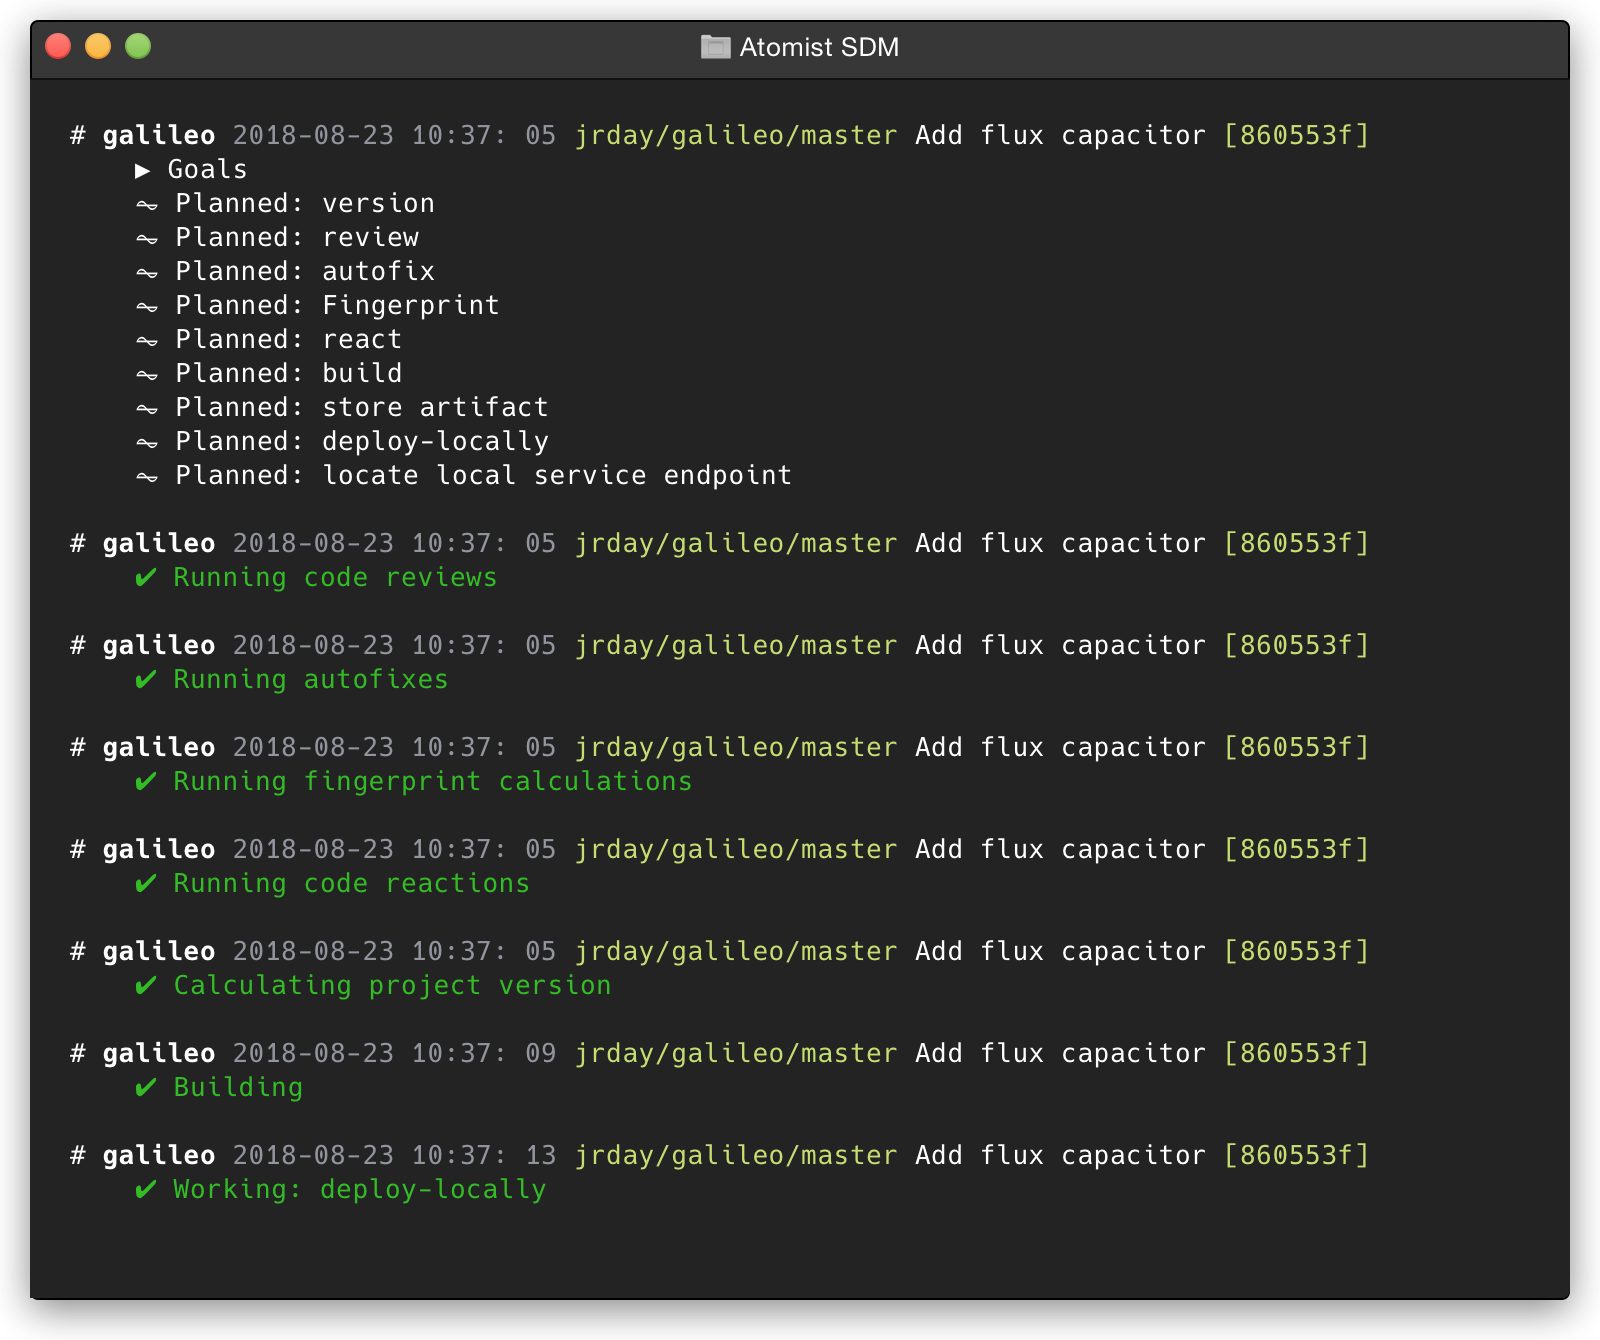
Task: Click the tilde icon before Planned: autofix
Action: pos(147,274)
